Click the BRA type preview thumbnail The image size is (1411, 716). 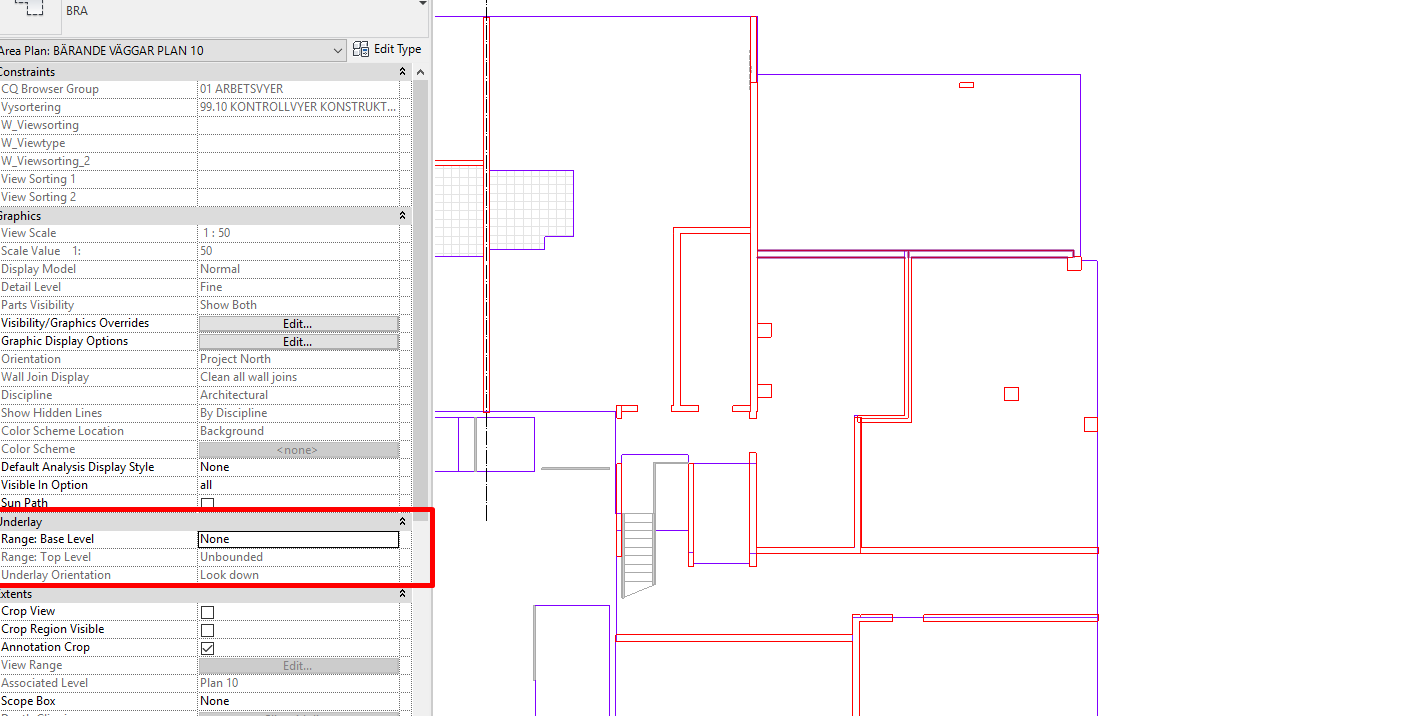[29, 13]
